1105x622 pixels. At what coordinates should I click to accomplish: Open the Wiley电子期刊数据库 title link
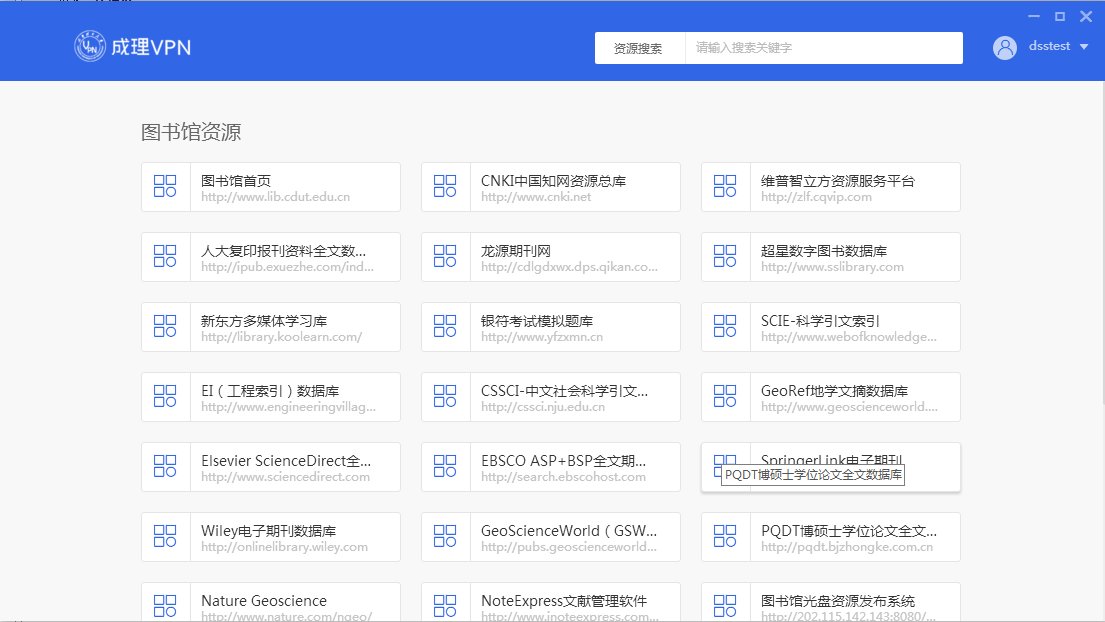pos(268,530)
